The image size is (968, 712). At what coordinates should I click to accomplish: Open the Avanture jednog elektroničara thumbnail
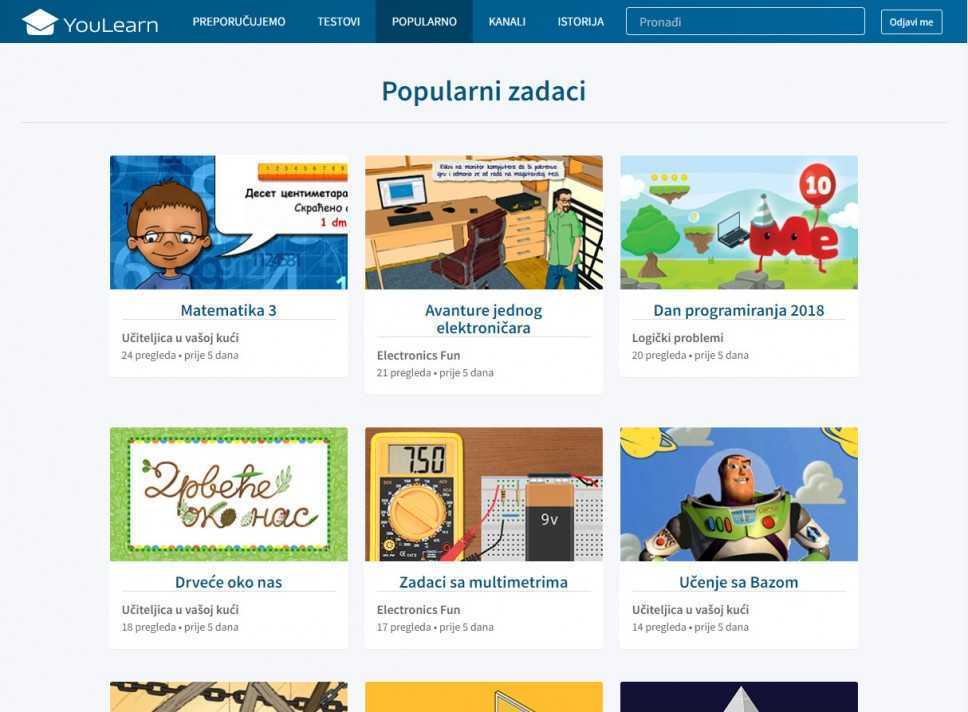click(x=484, y=222)
